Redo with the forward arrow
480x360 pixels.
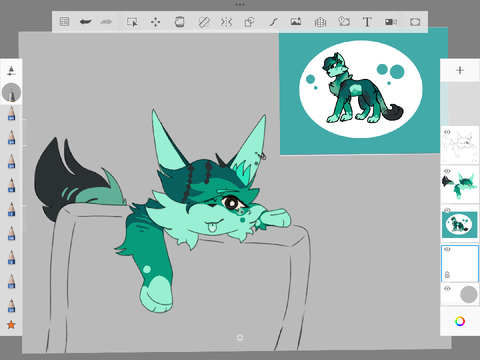[x=106, y=22]
